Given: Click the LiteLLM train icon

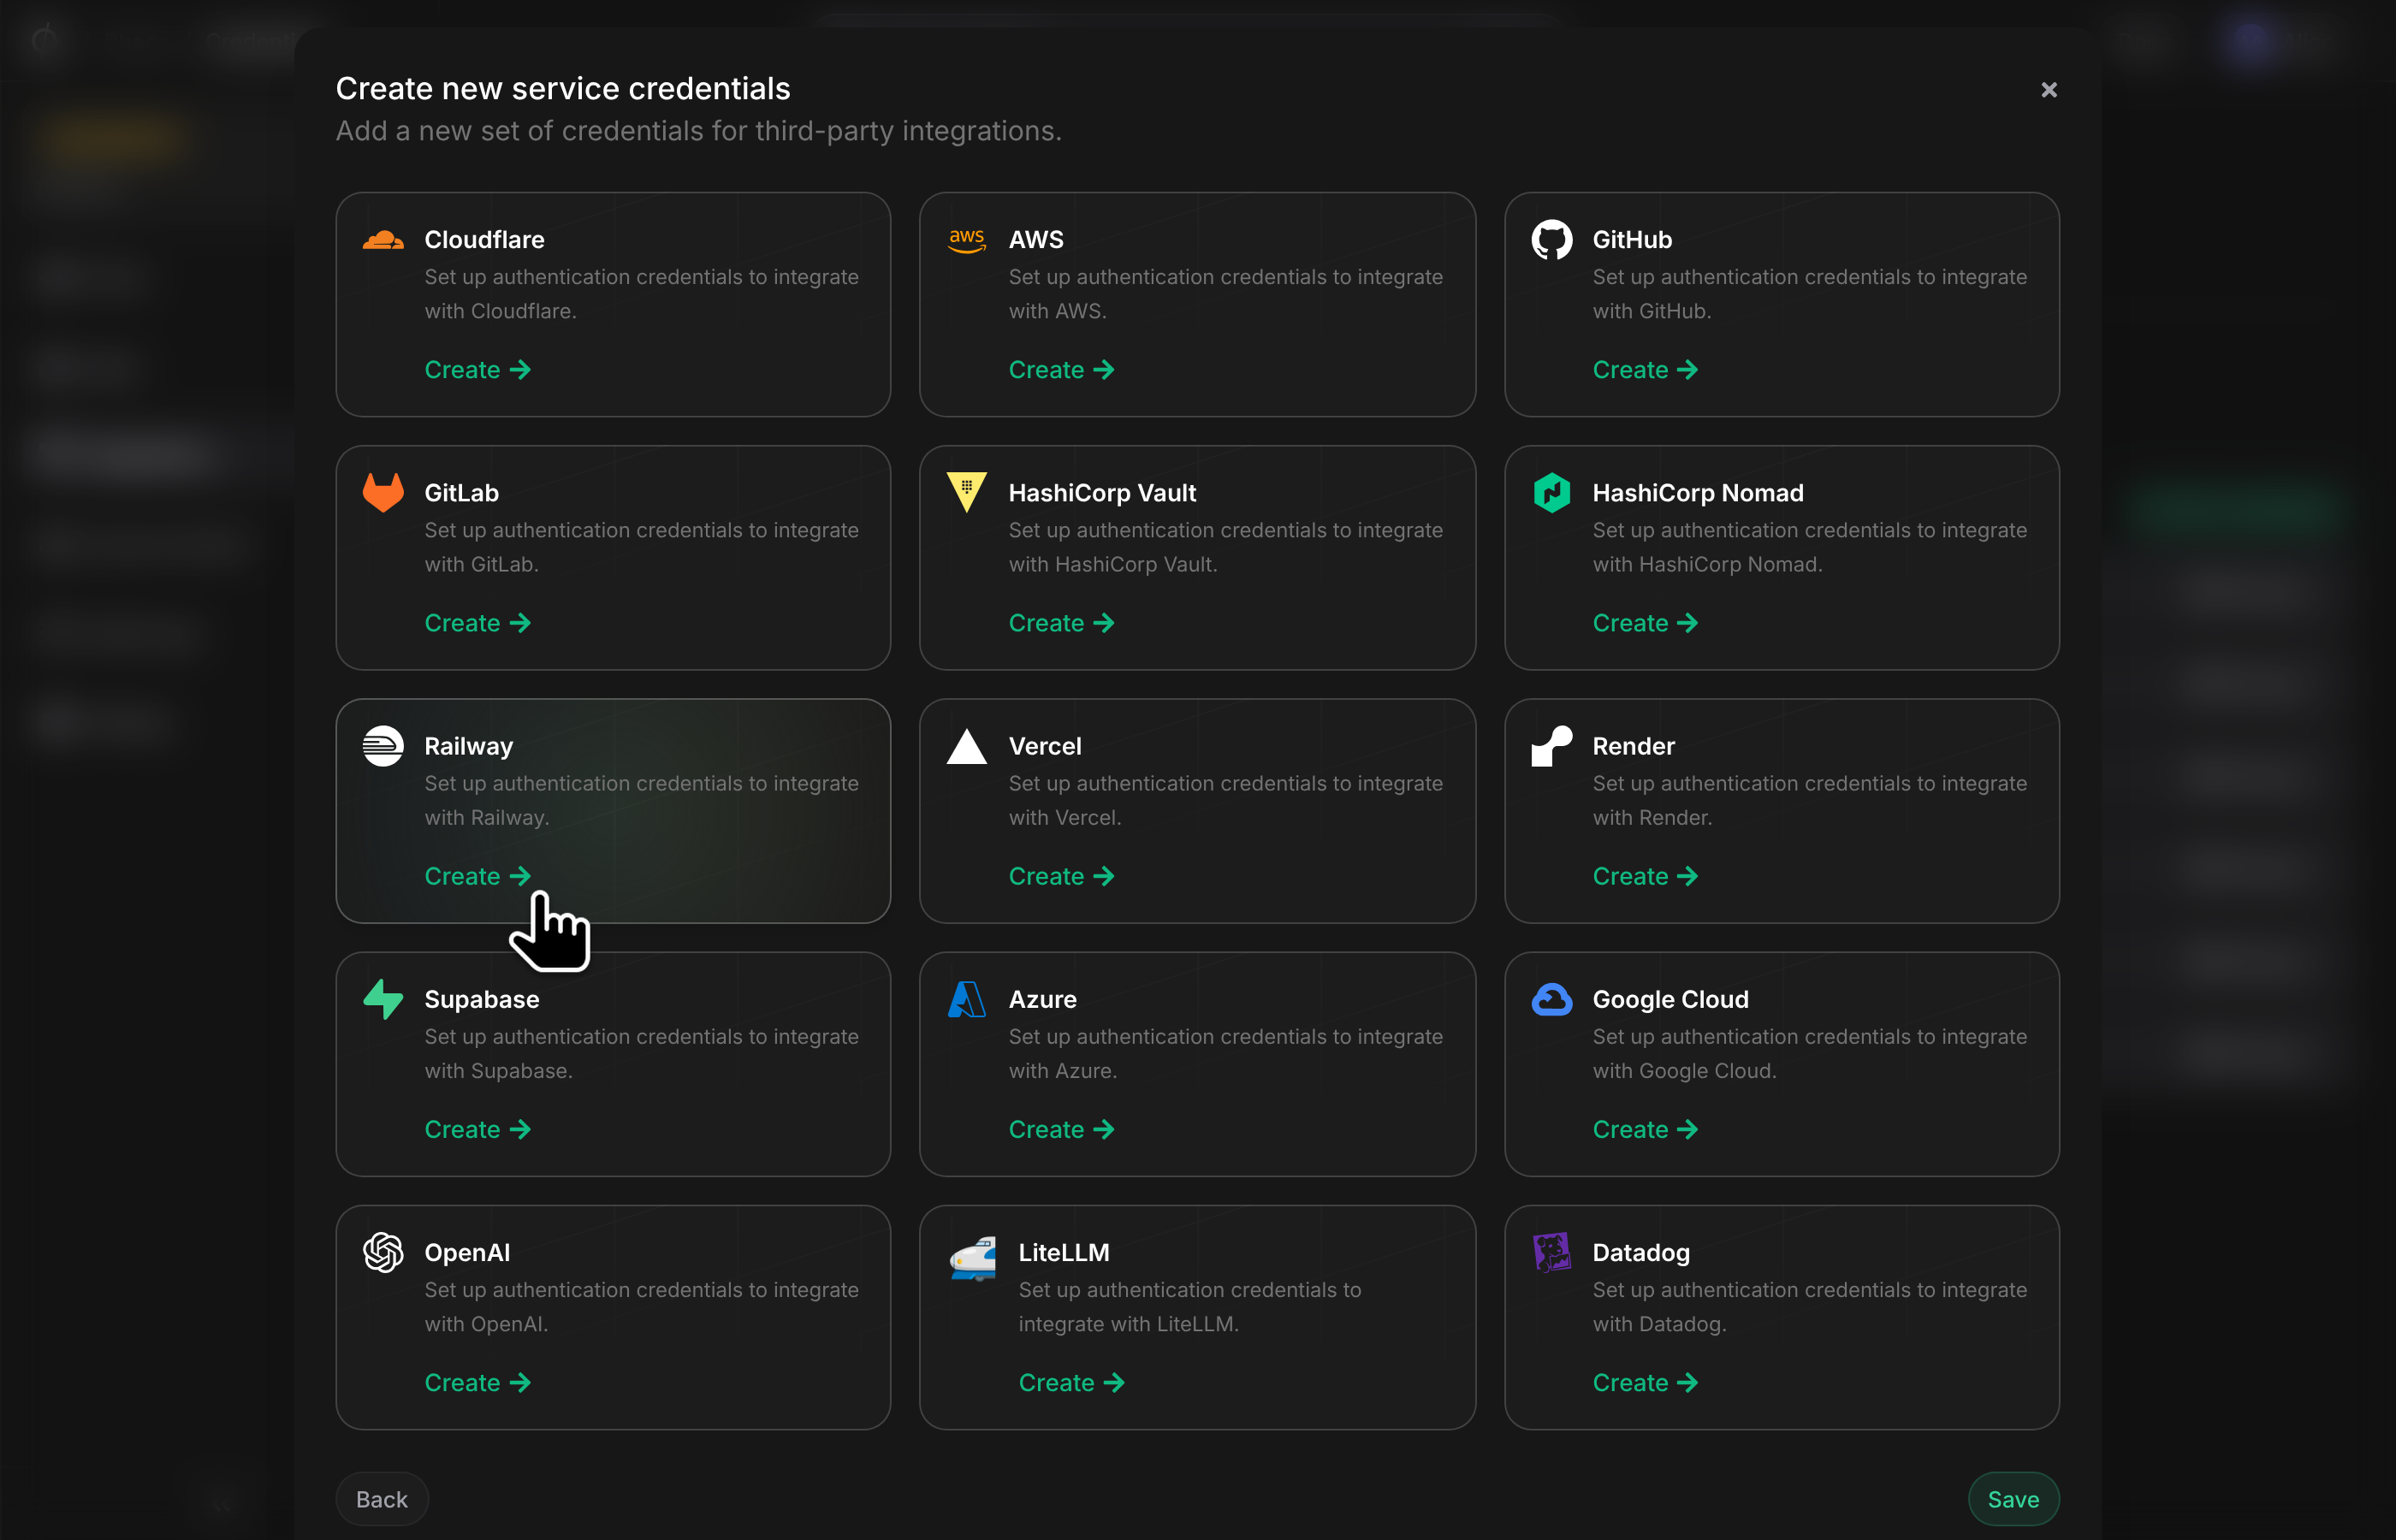Looking at the screenshot, I should coord(972,1258).
